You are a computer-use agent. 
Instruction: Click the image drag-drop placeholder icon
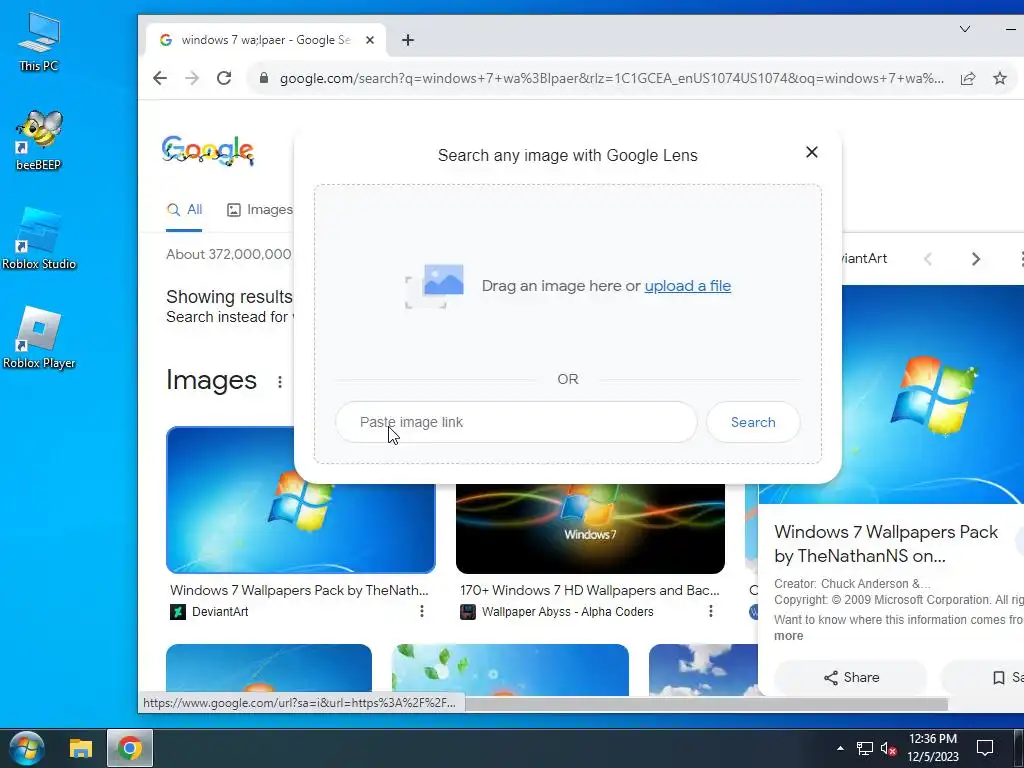tap(435, 286)
